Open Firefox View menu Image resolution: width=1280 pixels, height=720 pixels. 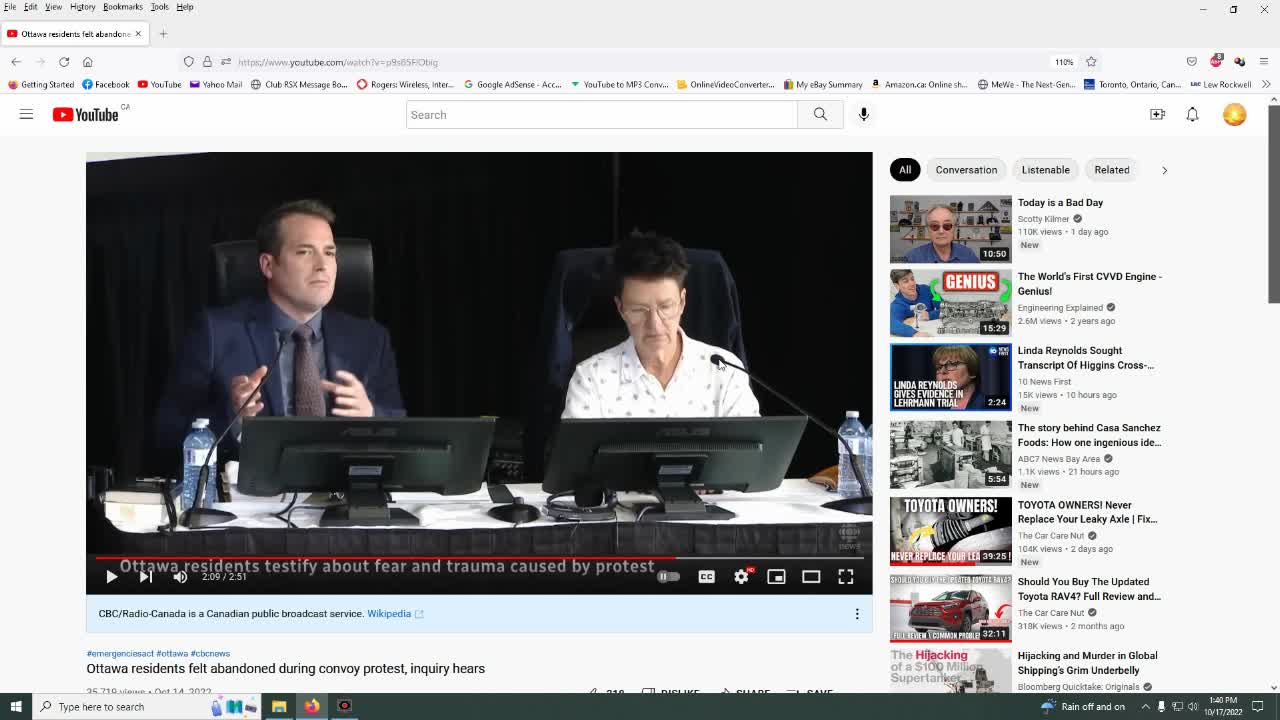[x=53, y=7]
